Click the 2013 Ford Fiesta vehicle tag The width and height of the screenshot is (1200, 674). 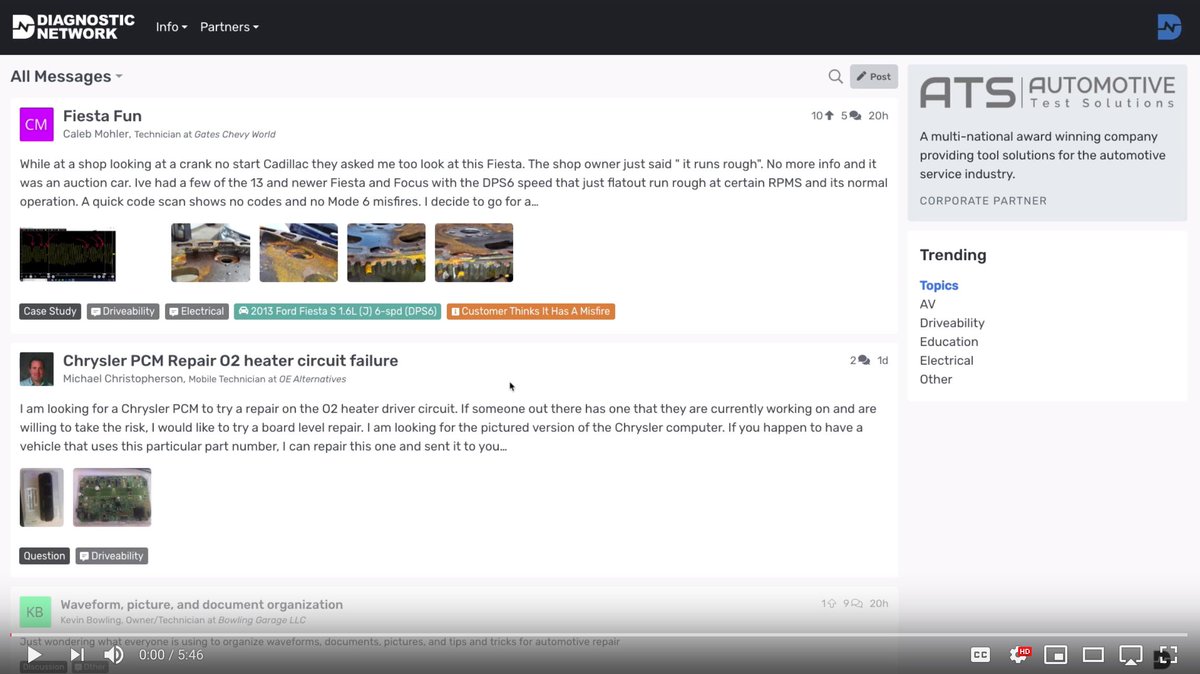338,311
